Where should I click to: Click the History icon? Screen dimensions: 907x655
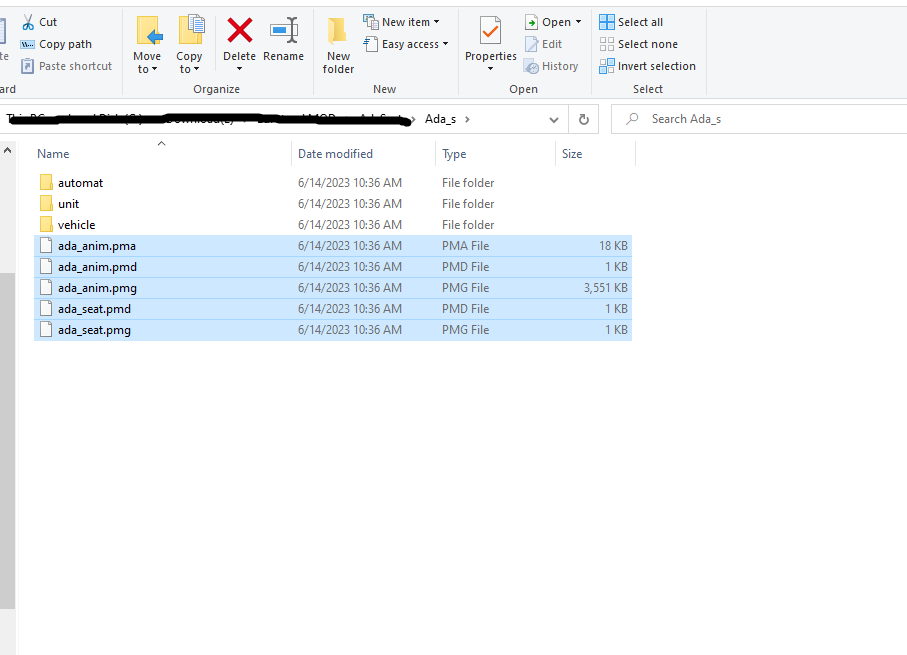tap(531, 67)
